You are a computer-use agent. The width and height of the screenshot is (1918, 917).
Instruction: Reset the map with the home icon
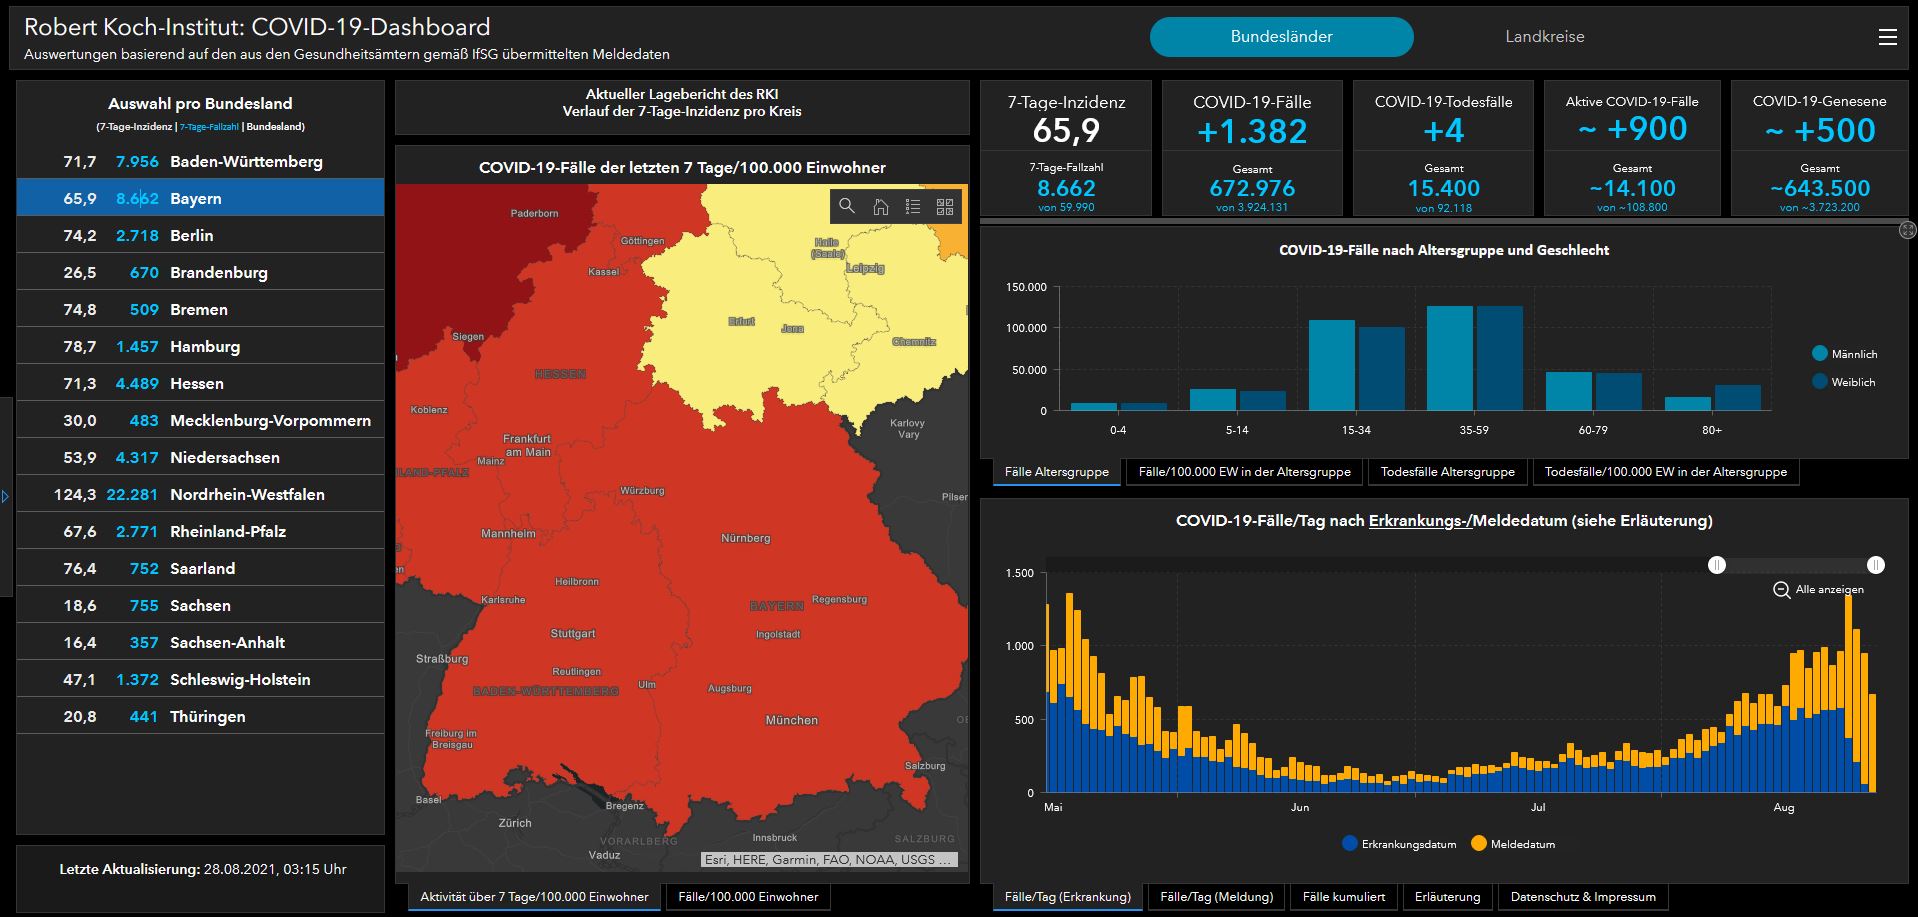pyautogui.click(x=880, y=206)
